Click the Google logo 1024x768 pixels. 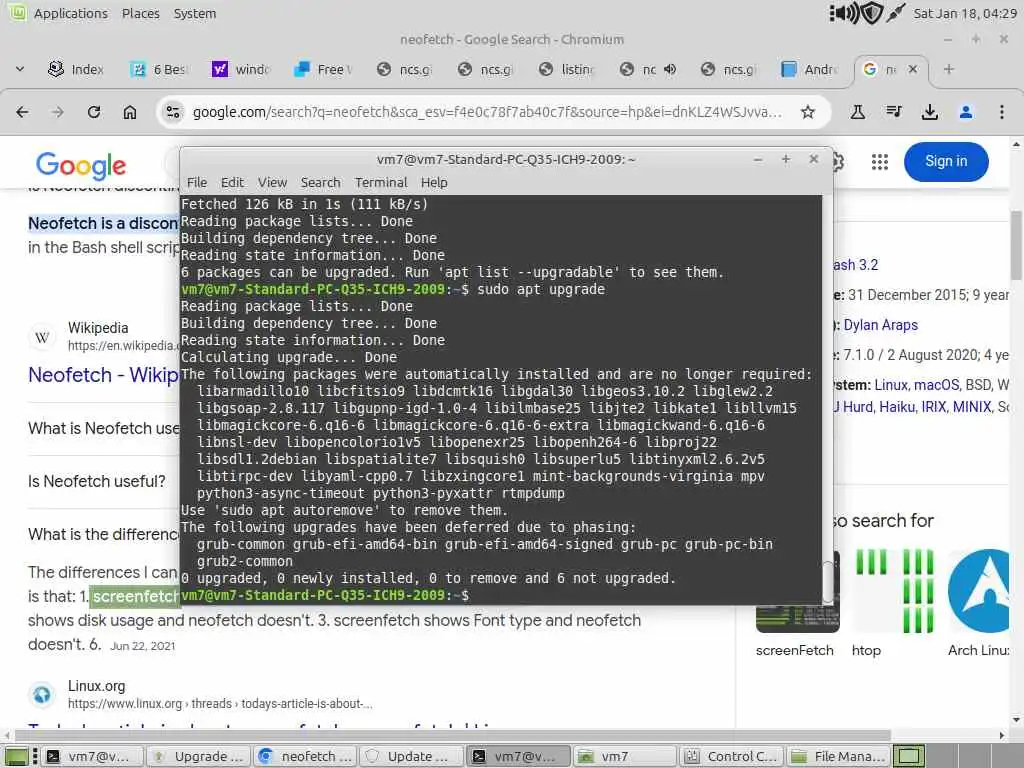[81, 166]
